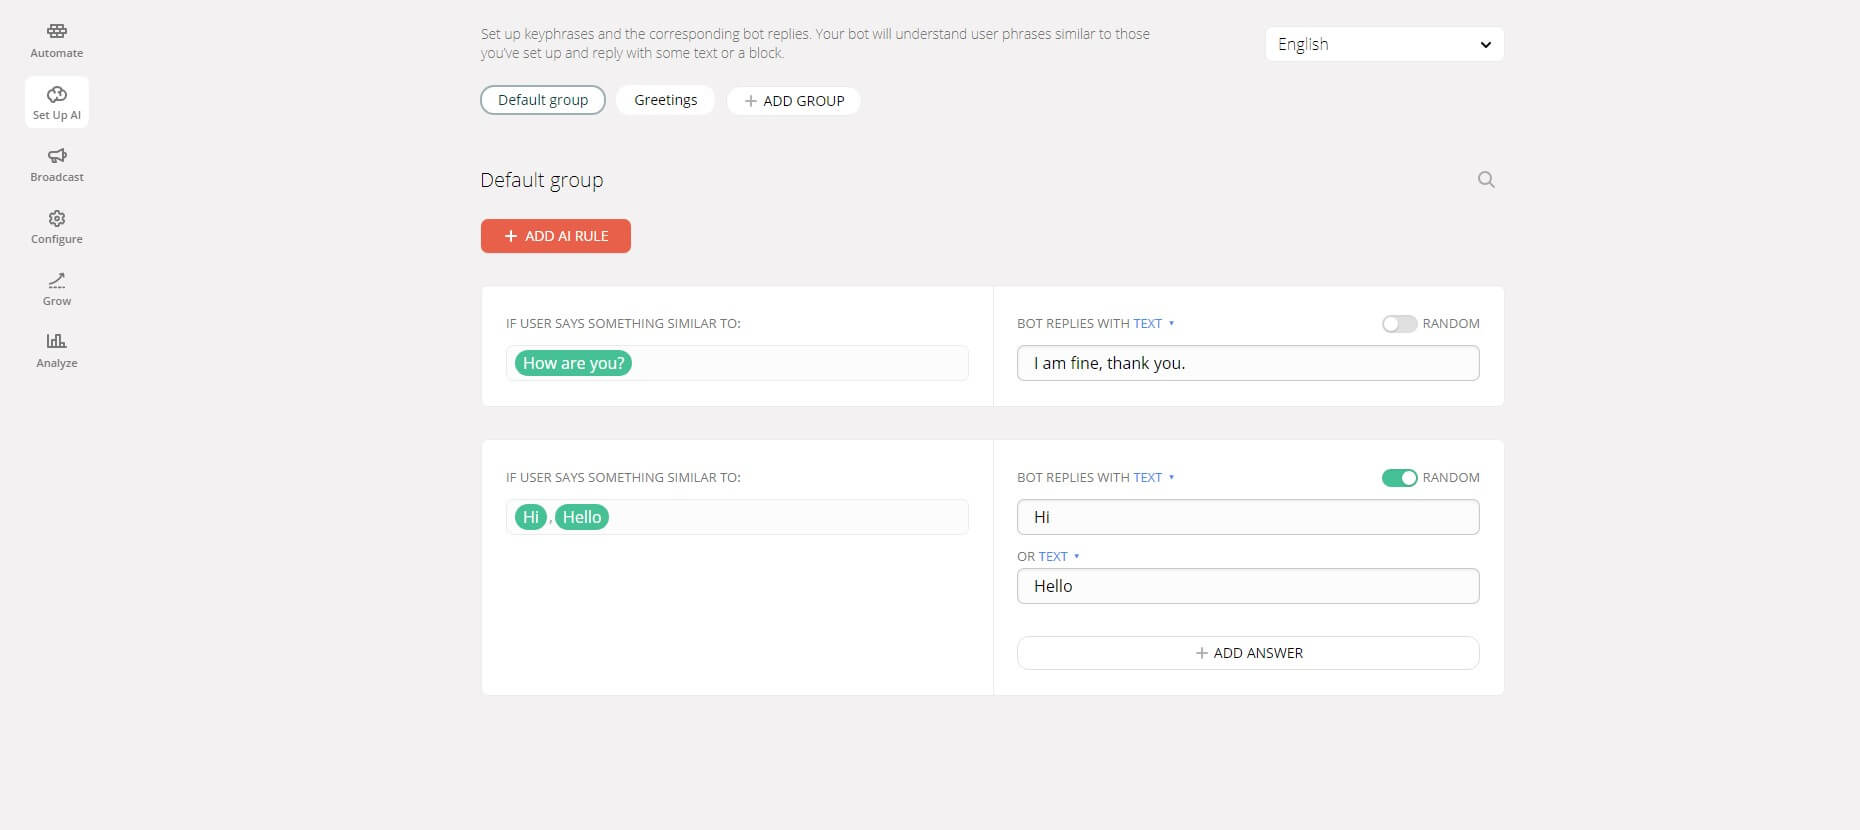
Task: Click the ADD AI RULE button
Action: tap(556, 236)
